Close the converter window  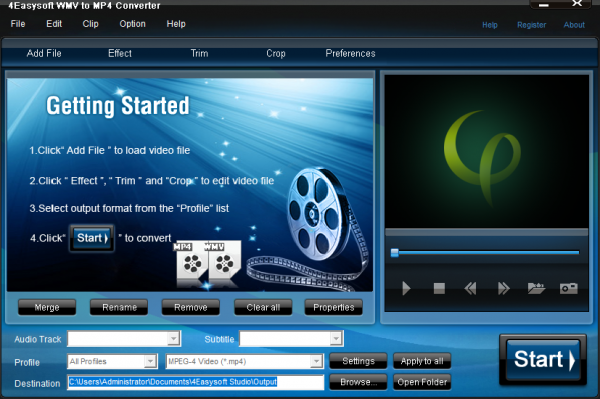[x=577, y=3]
